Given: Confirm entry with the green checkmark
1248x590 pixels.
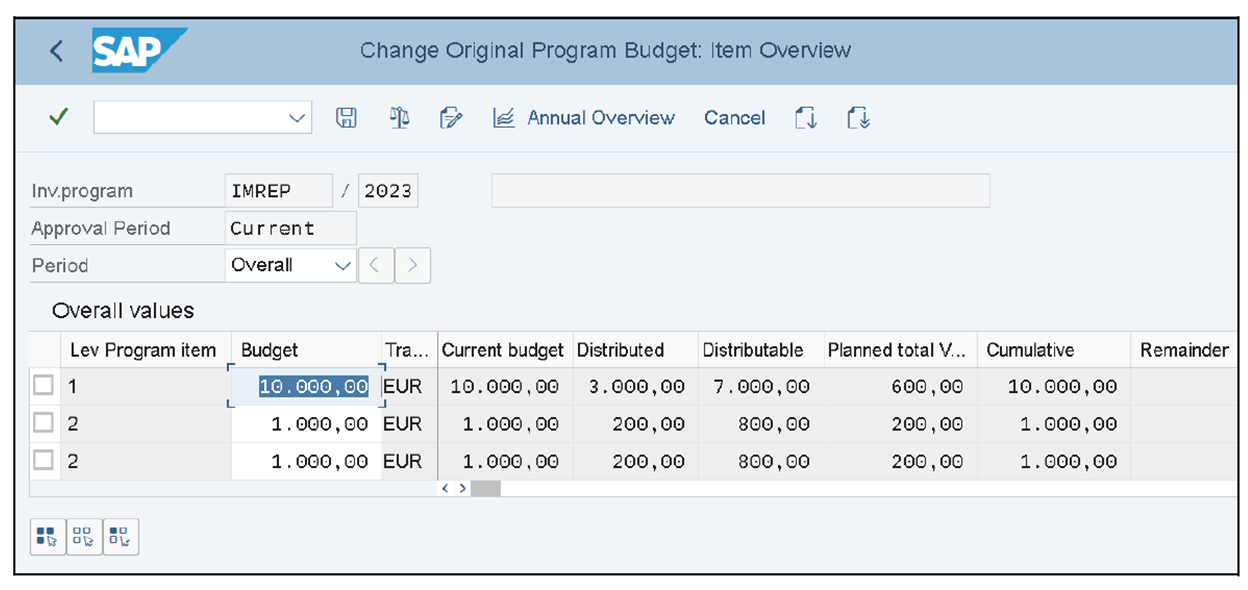Looking at the screenshot, I should pos(58,117).
